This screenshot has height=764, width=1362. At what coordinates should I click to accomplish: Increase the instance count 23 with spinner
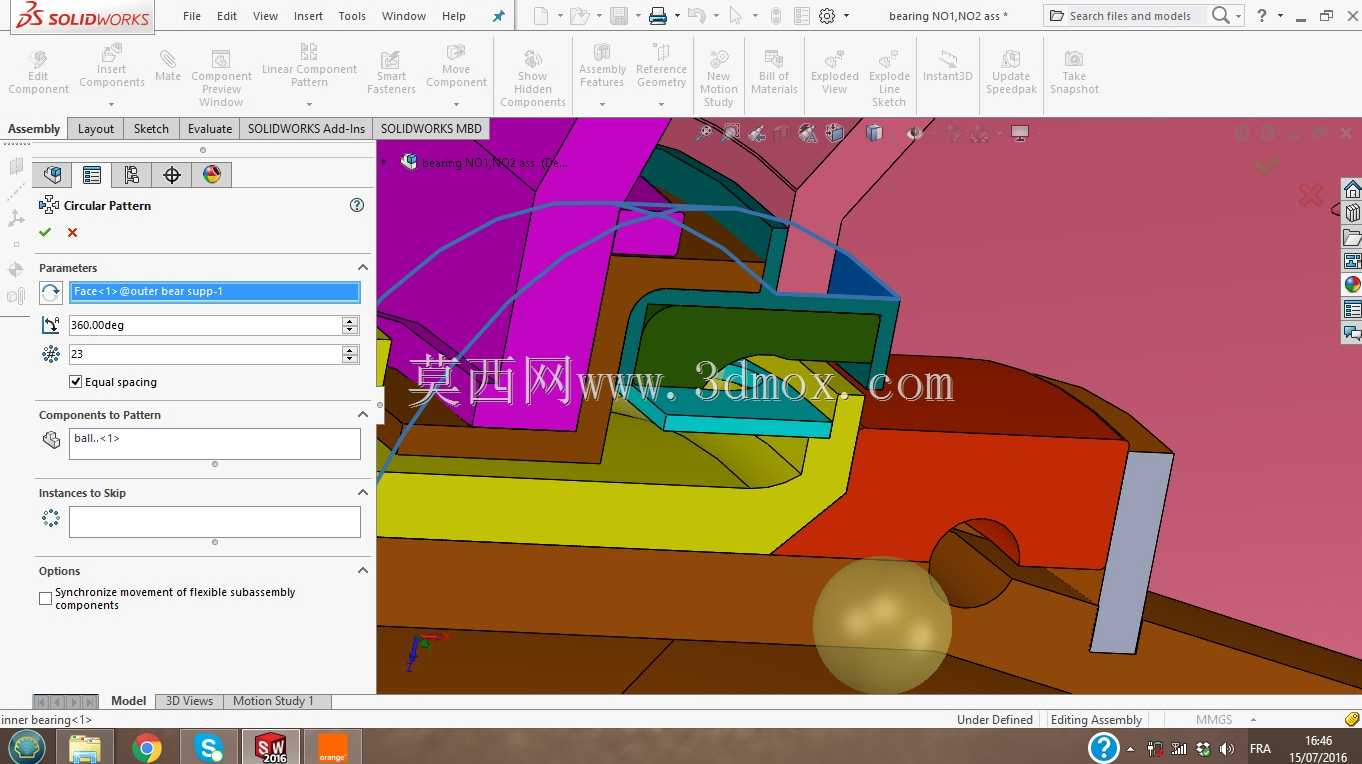pyautogui.click(x=350, y=350)
